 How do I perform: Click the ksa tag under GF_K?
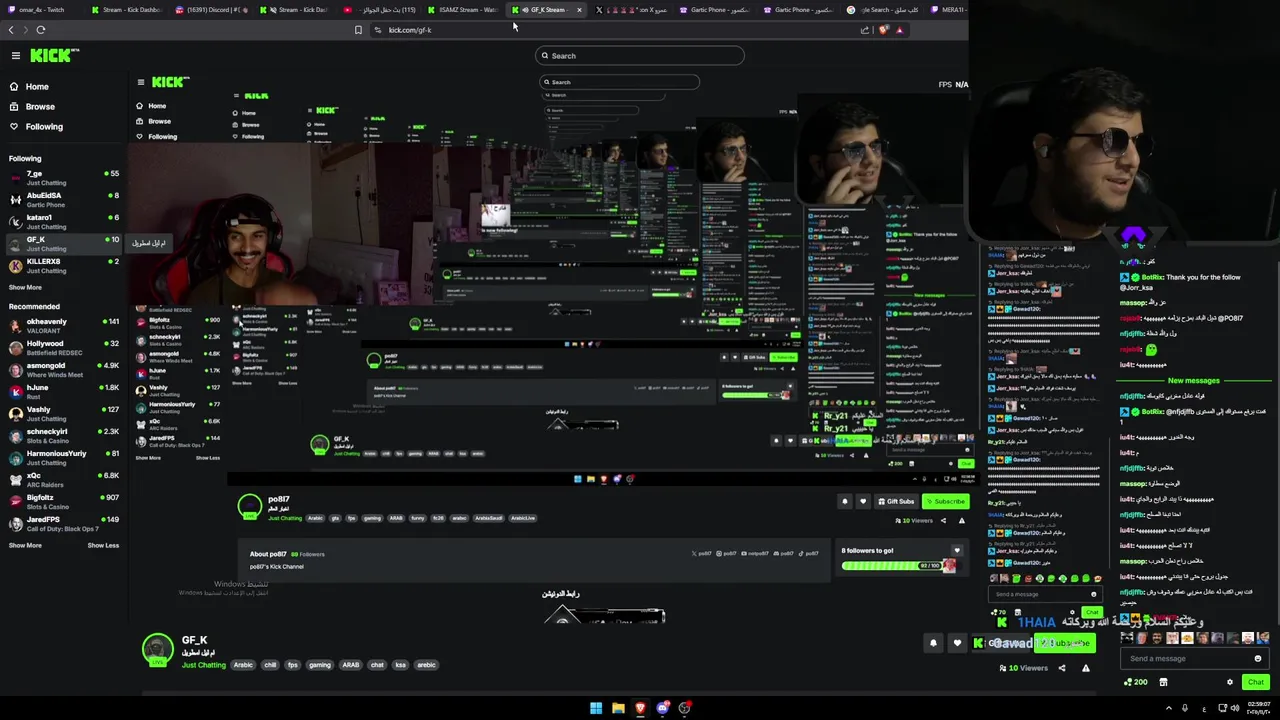[x=400, y=665]
